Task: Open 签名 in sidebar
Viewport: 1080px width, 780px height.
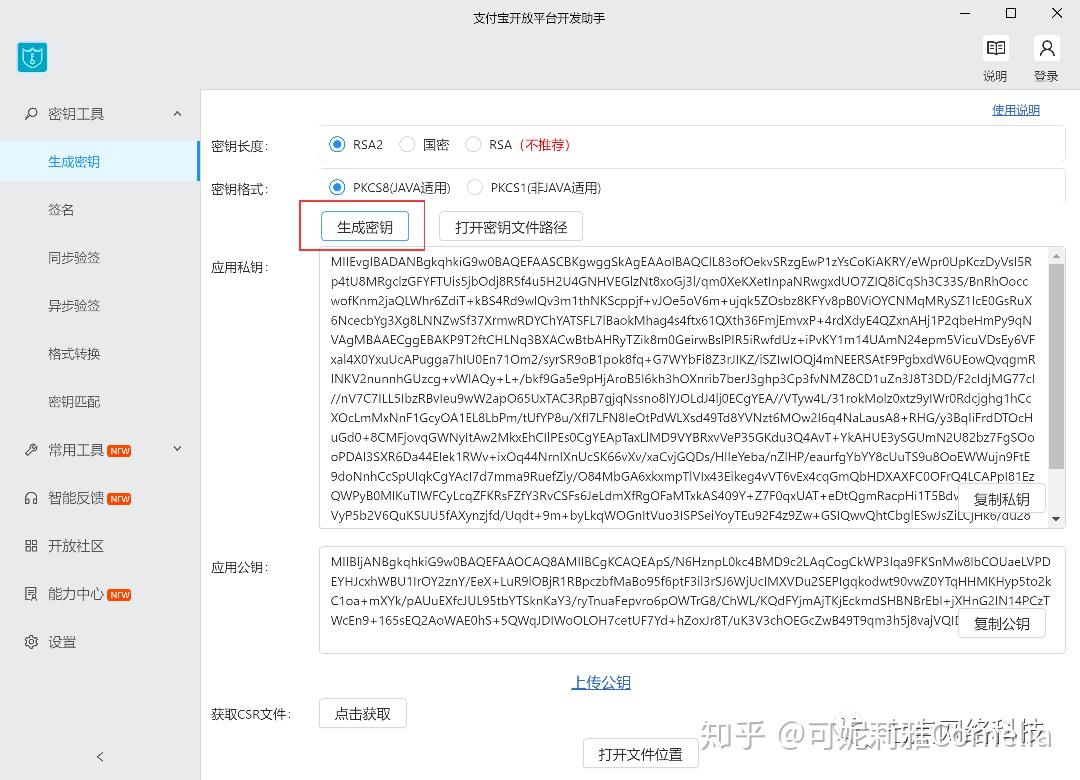Action: click(61, 209)
